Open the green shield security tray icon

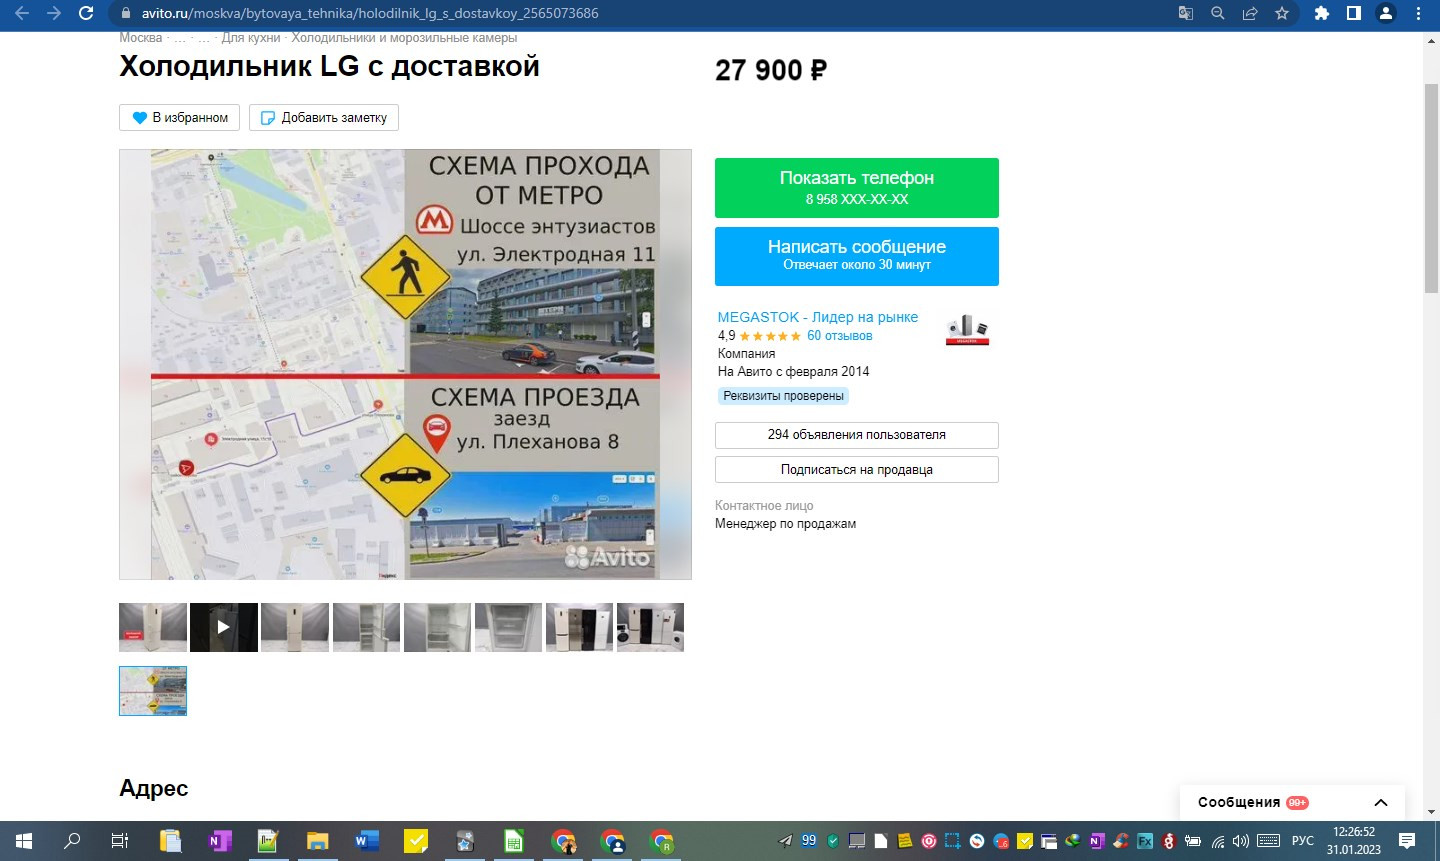pos(833,841)
